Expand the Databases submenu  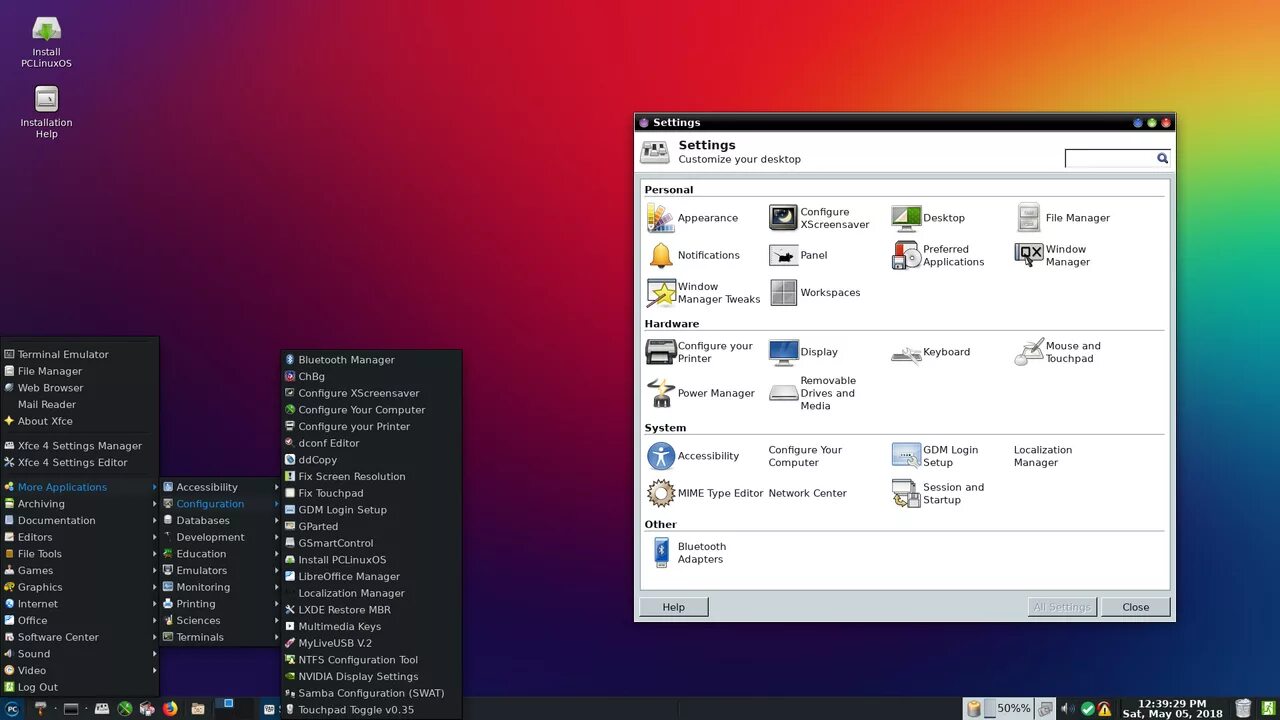point(221,520)
